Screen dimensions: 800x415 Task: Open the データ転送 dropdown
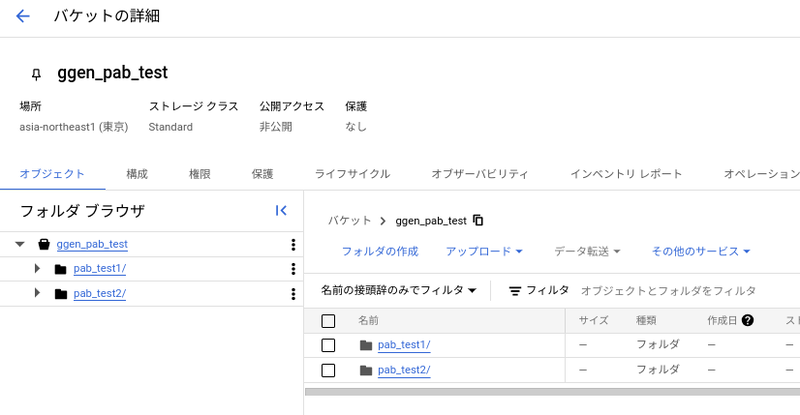coord(587,251)
